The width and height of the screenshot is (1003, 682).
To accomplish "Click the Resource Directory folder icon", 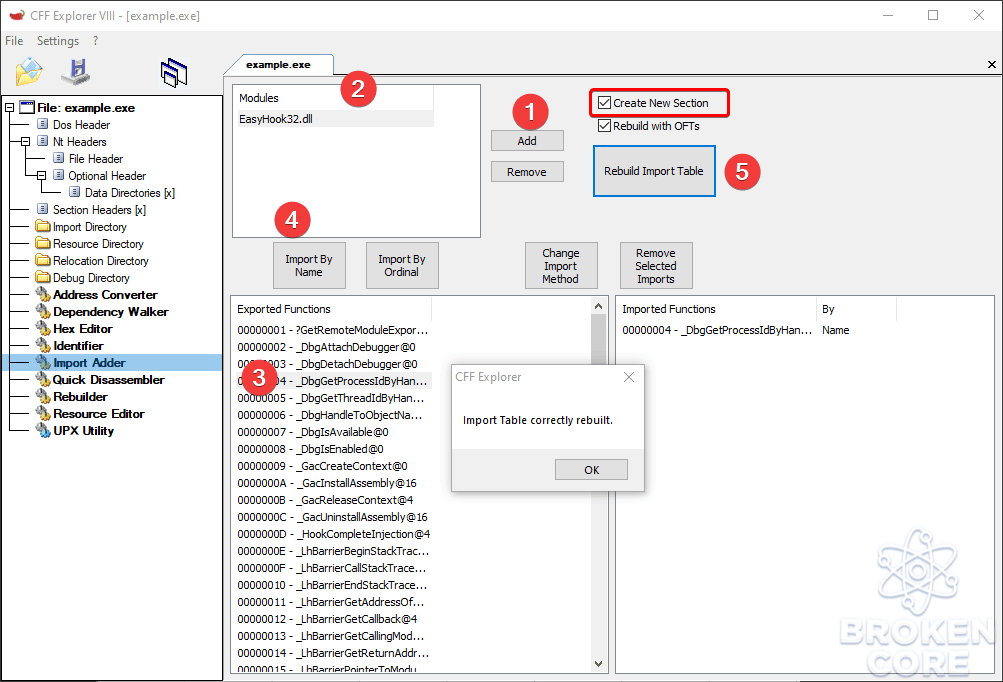I will pos(43,244).
